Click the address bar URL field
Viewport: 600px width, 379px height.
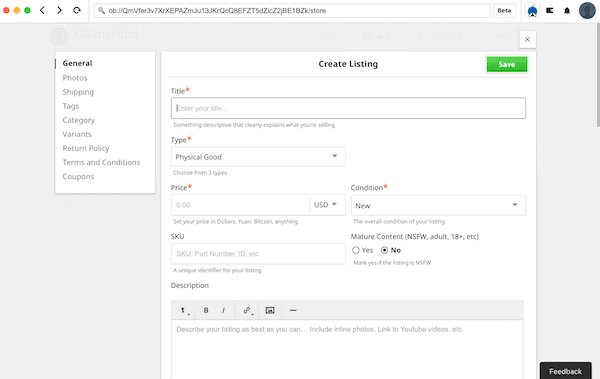click(292, 10)
